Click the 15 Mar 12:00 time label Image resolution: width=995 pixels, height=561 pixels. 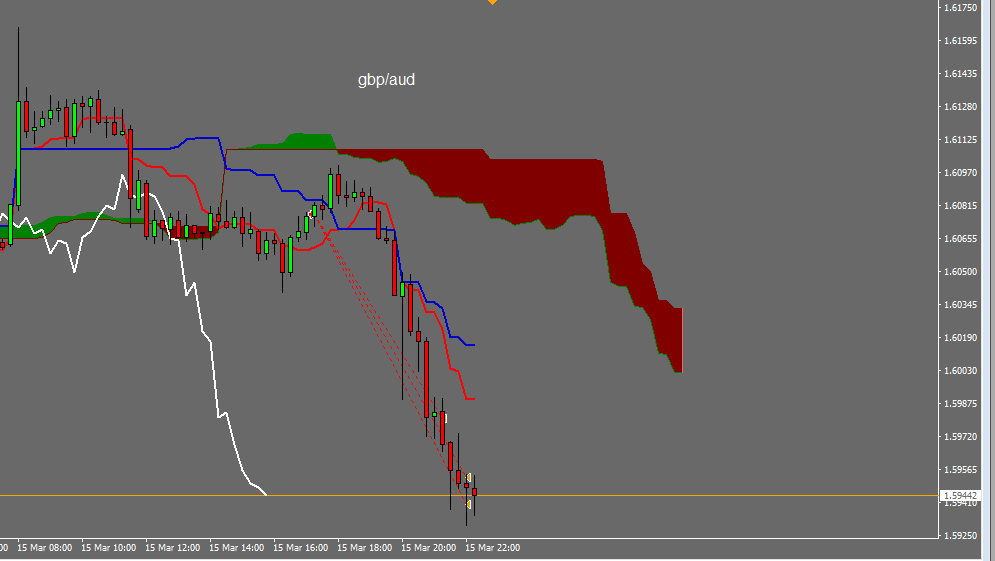click(173, 548)
